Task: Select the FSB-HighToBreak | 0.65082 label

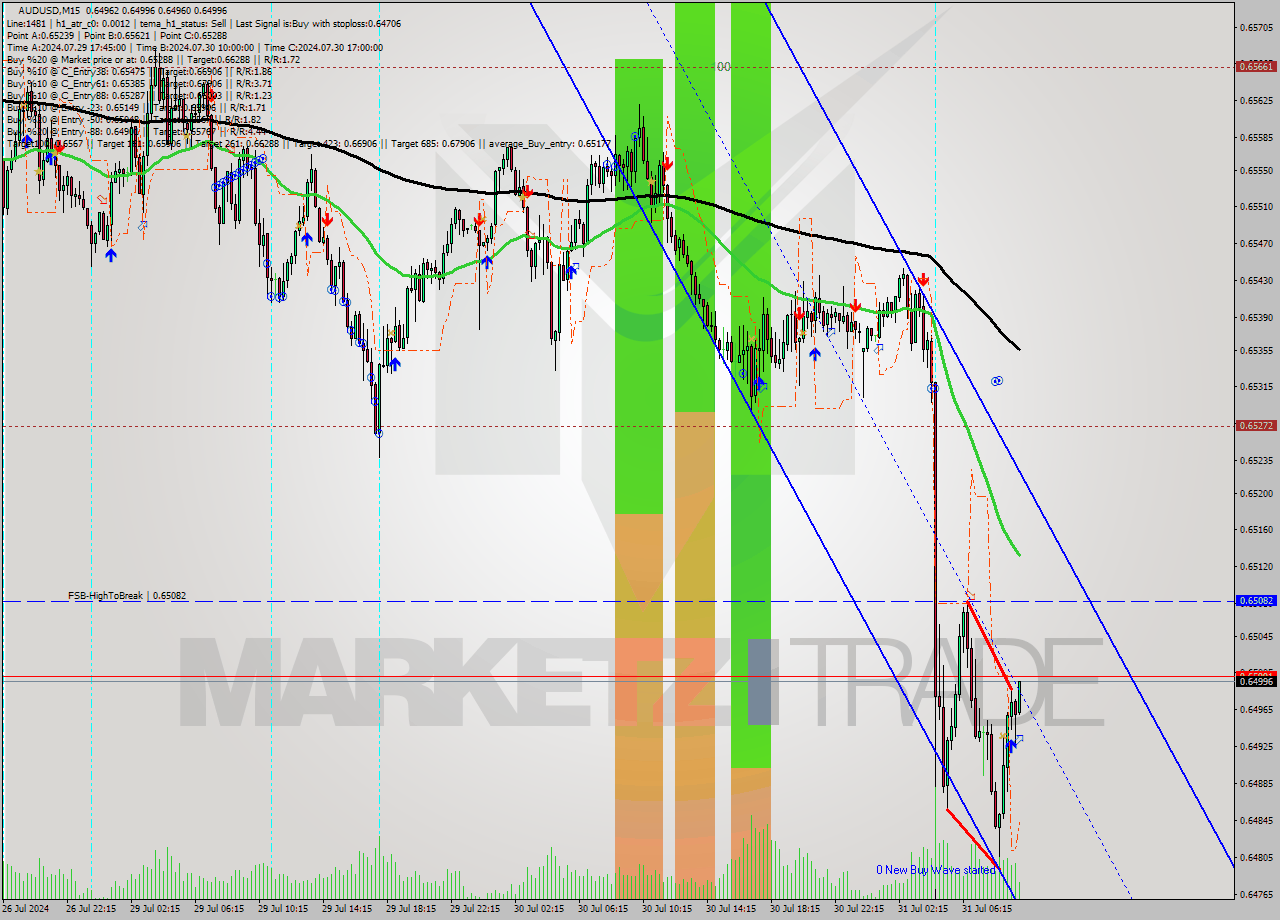Action: pos(127,596)
